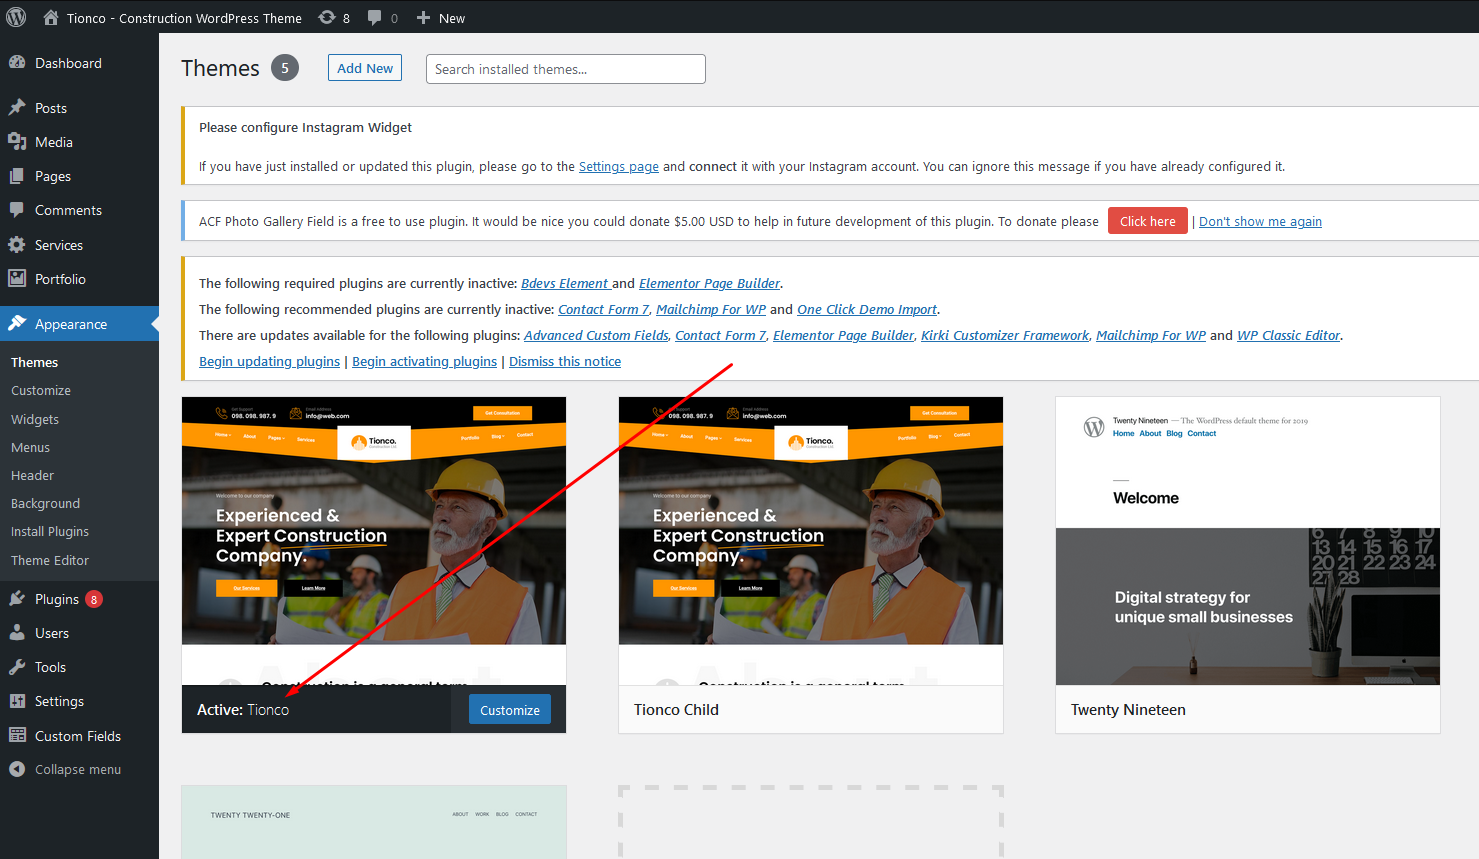Open the Bdevs Element plugin link
1479x859 pixels.
(x=565, y=283)
